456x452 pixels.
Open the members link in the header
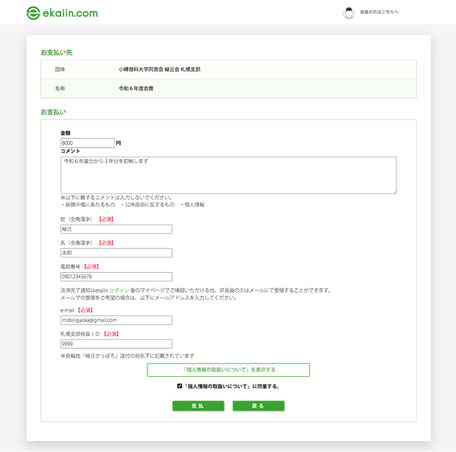(x=379, y=12)
